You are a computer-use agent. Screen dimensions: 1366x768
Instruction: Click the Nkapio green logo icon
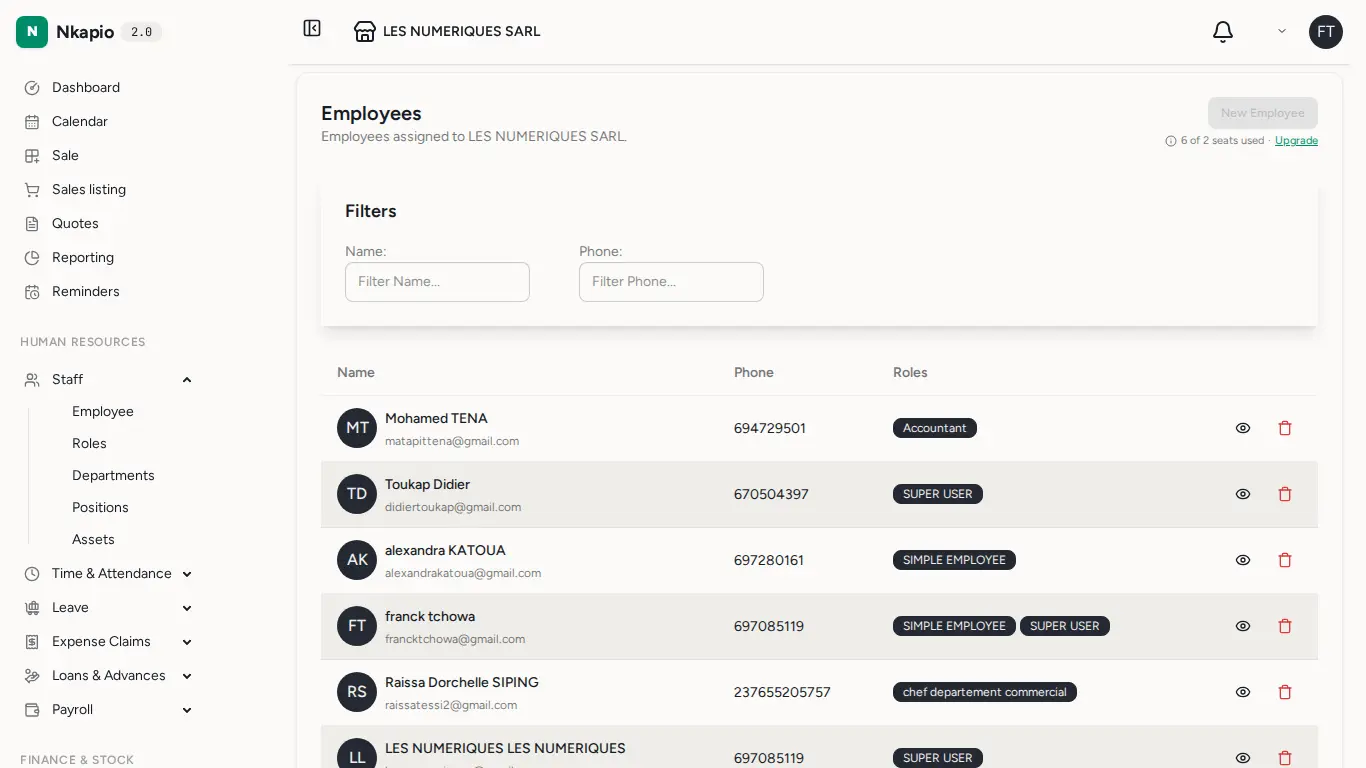(x=32, y=32)
